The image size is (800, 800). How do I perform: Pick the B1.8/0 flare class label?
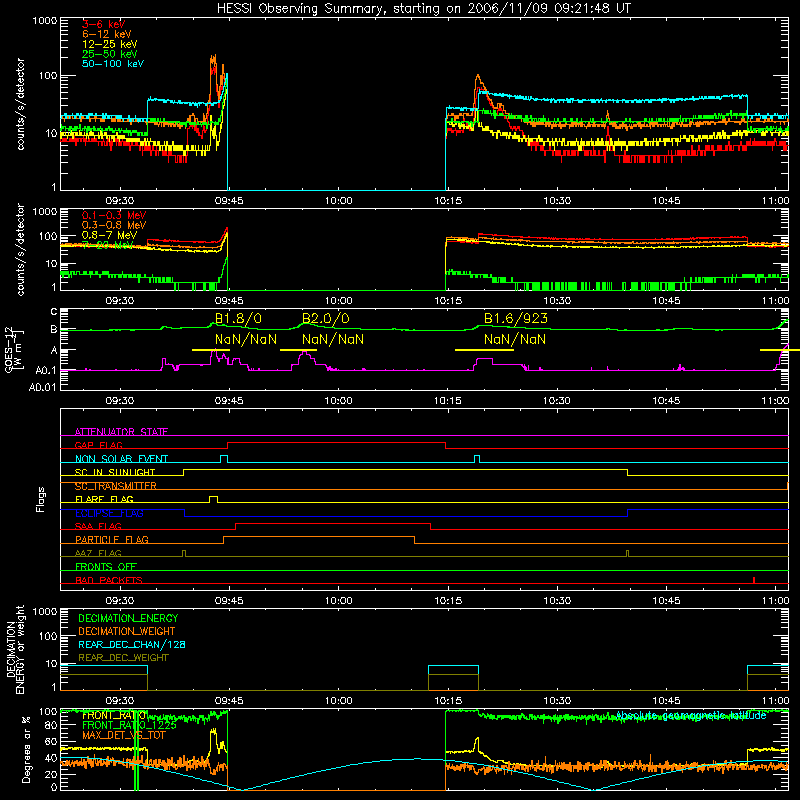[238, 319]
